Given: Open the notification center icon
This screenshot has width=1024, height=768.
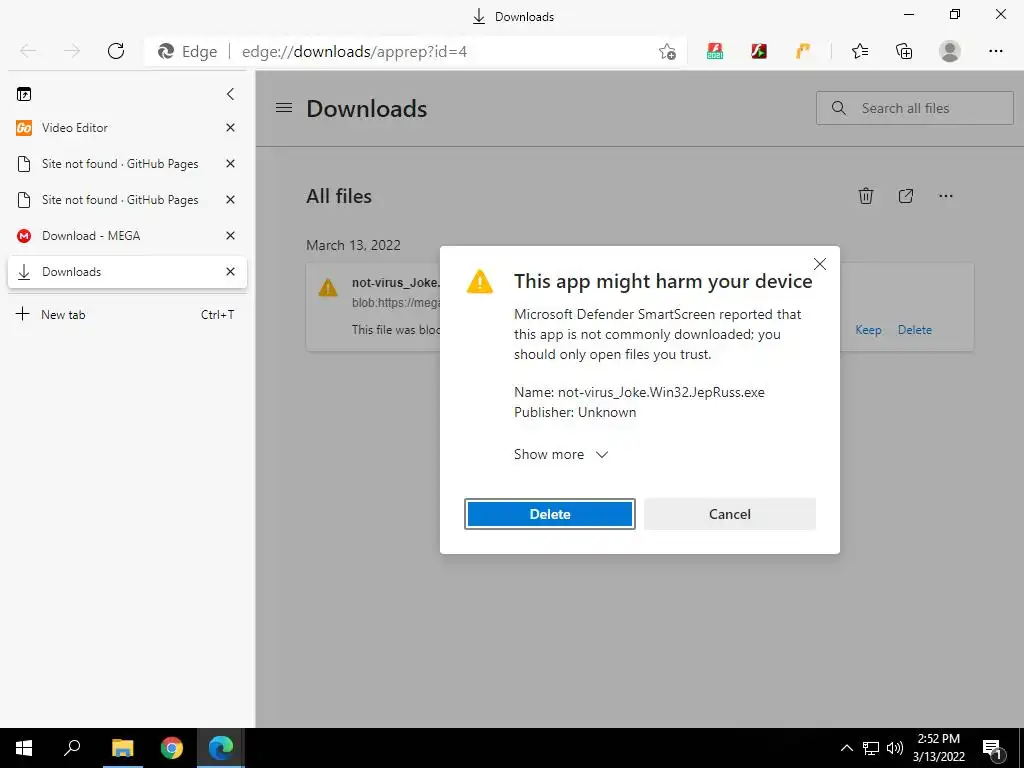Looking at the screenshot, I should (992, 748).
